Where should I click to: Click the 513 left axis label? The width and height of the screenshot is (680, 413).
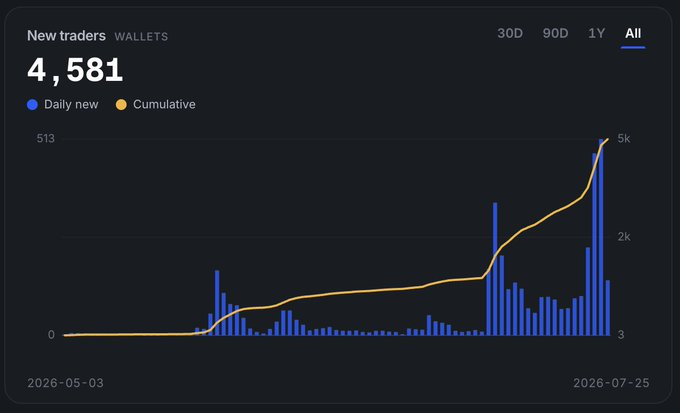[x=46, y=138]
